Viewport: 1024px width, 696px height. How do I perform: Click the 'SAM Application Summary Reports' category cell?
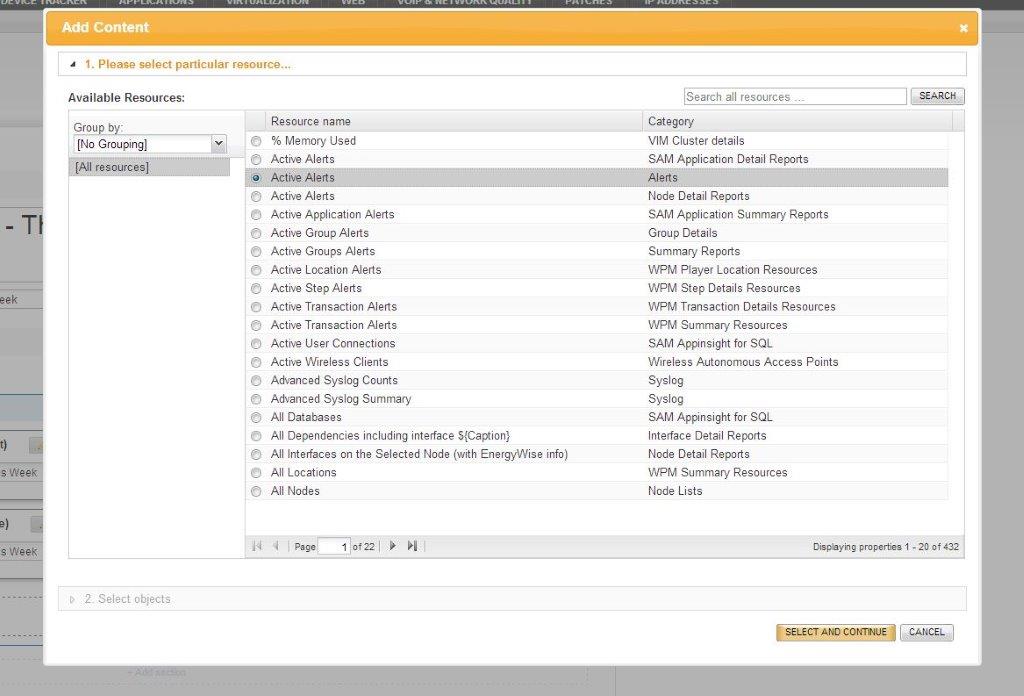coord(738,215)
